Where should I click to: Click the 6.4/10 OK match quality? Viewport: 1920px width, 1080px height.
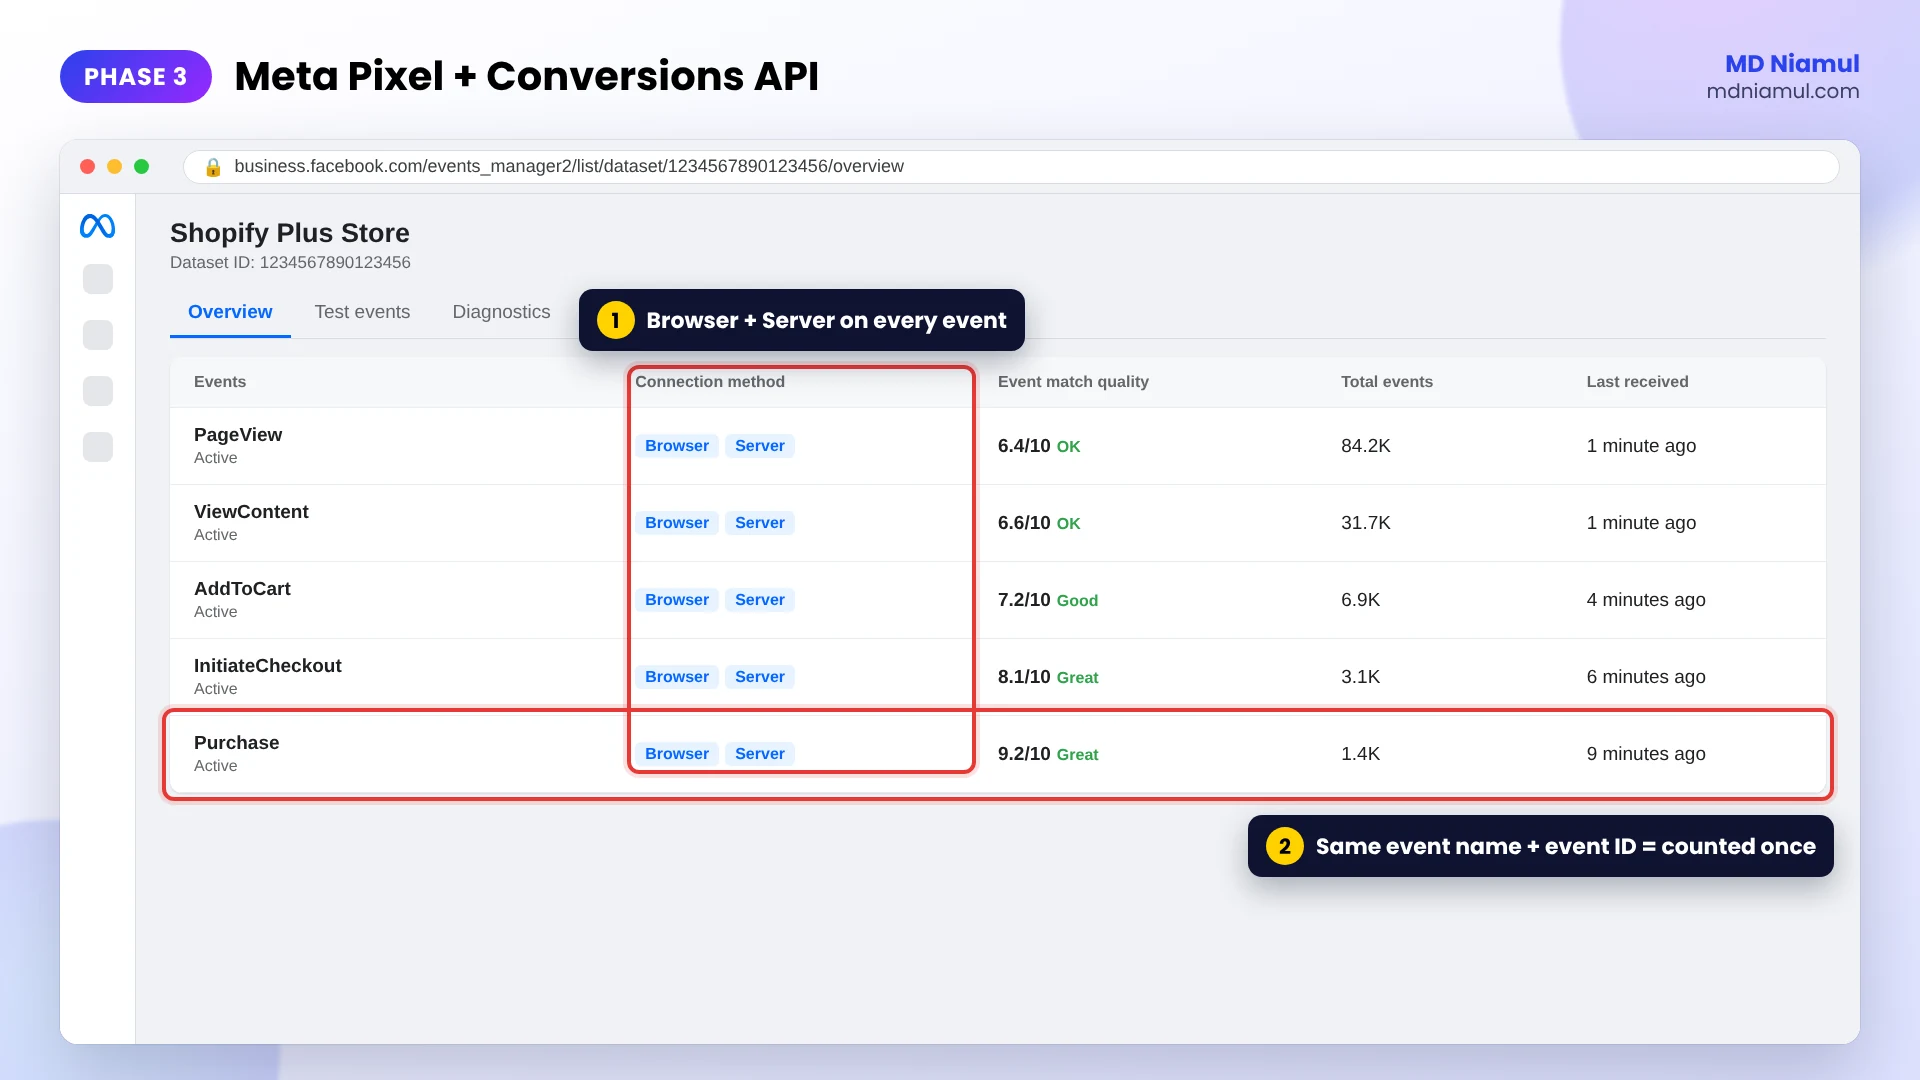point(1039,446)
